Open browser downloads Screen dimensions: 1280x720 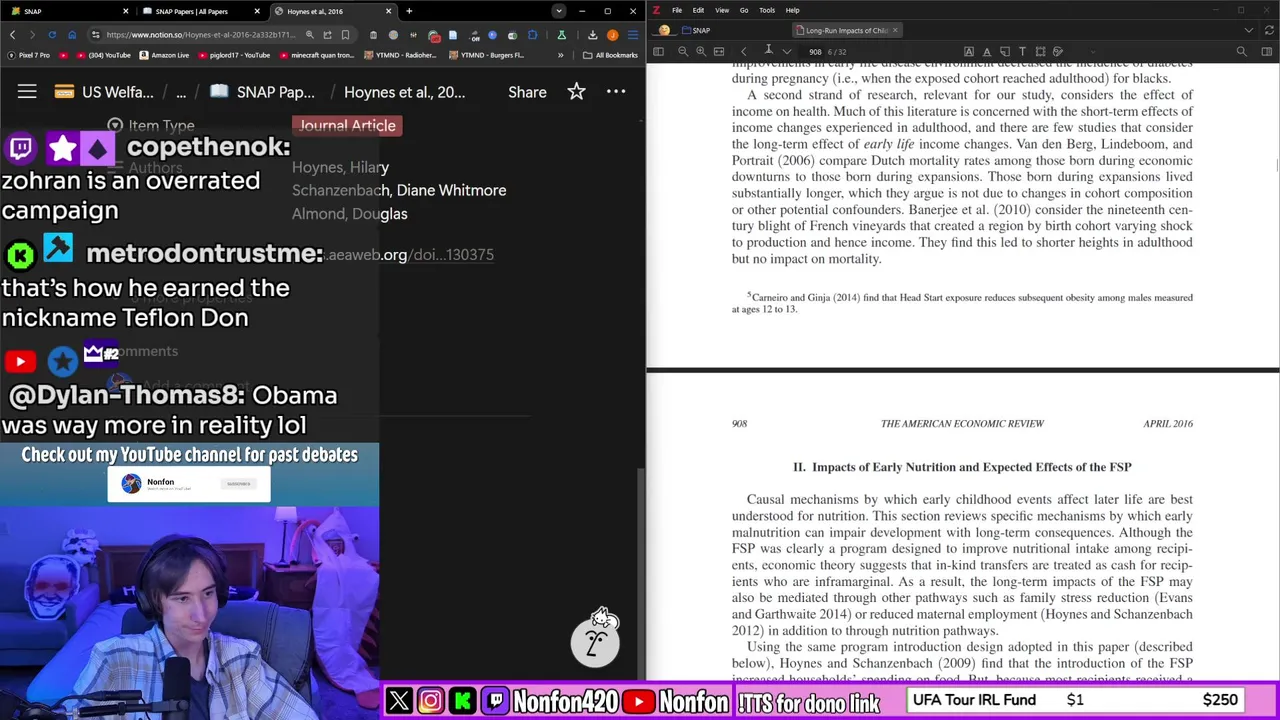[592, 35]
